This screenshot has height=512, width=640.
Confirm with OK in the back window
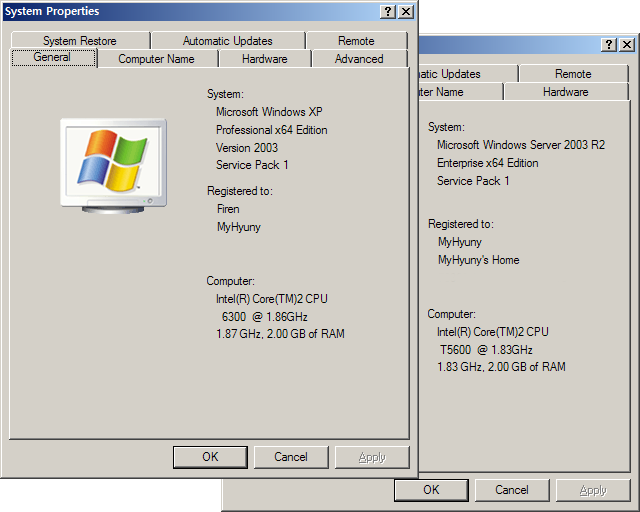(x=431, y=490)
